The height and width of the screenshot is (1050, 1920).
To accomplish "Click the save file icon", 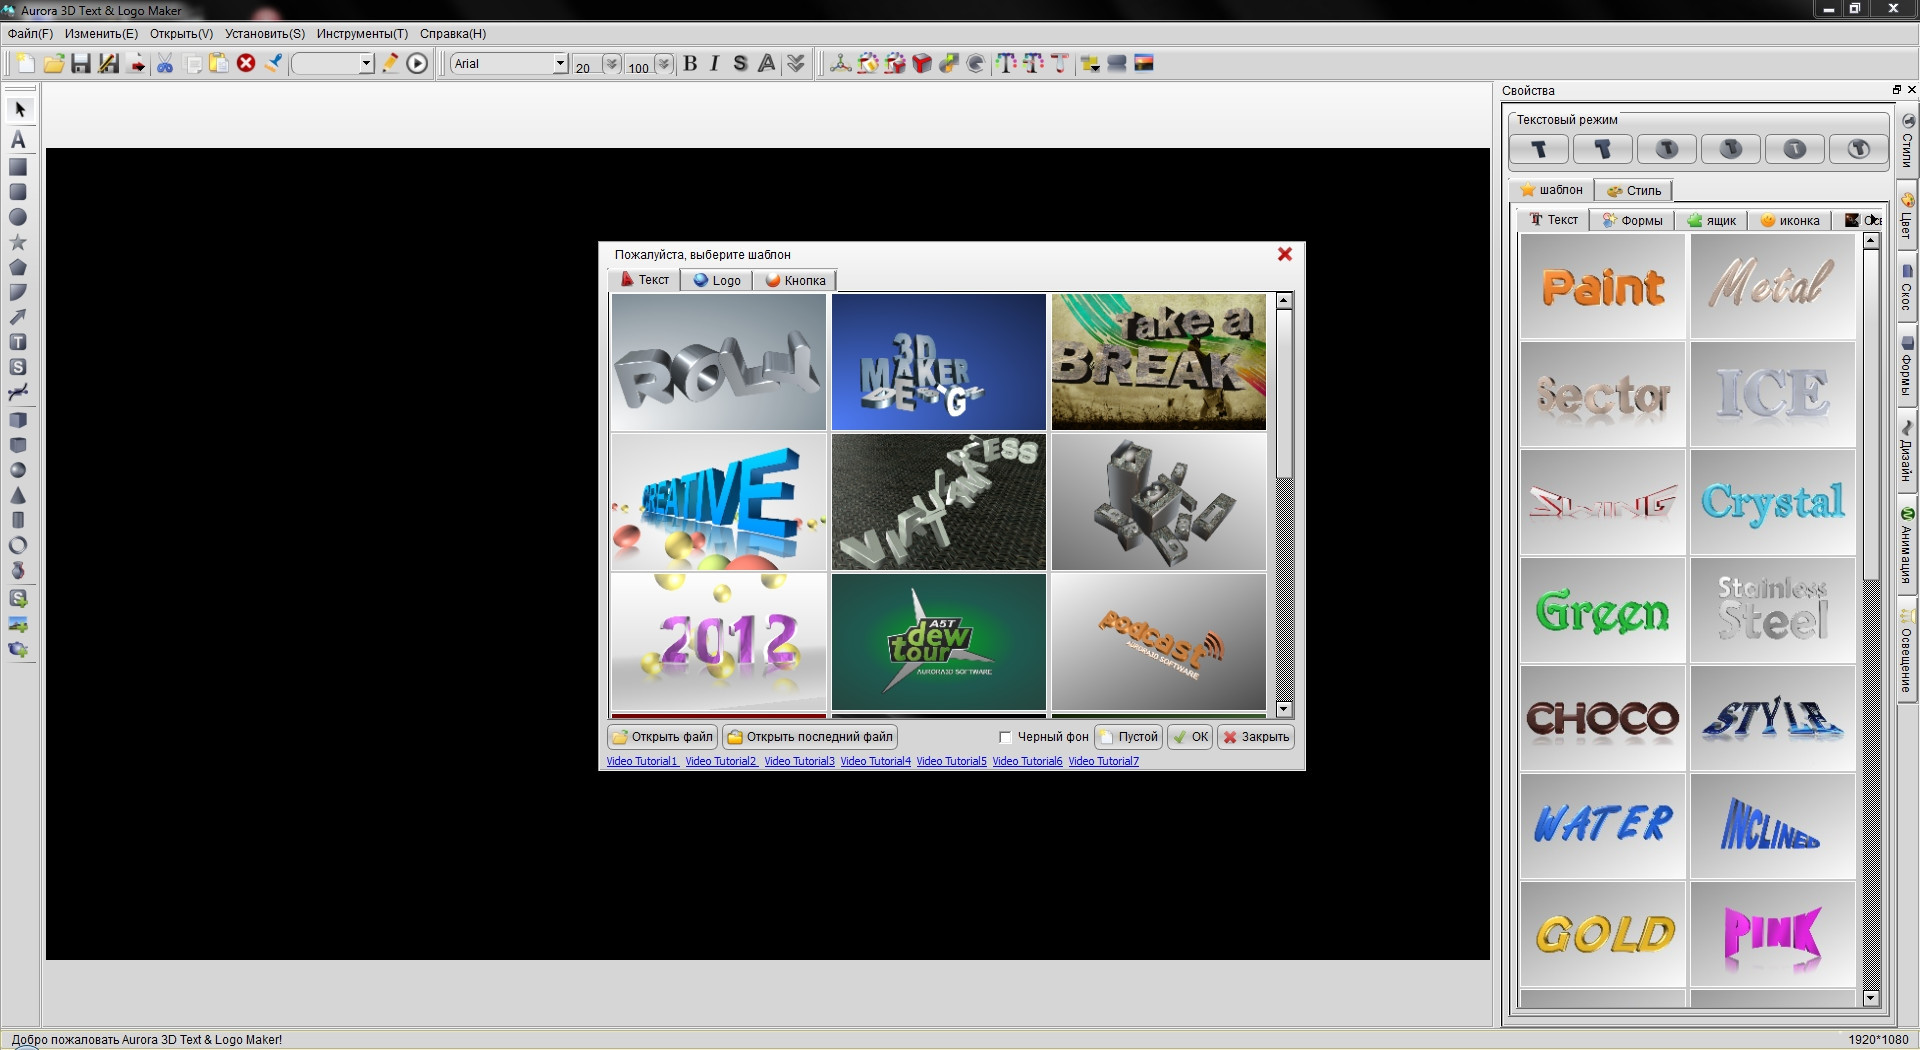I will pyautogui.click(x=81, y=64).
